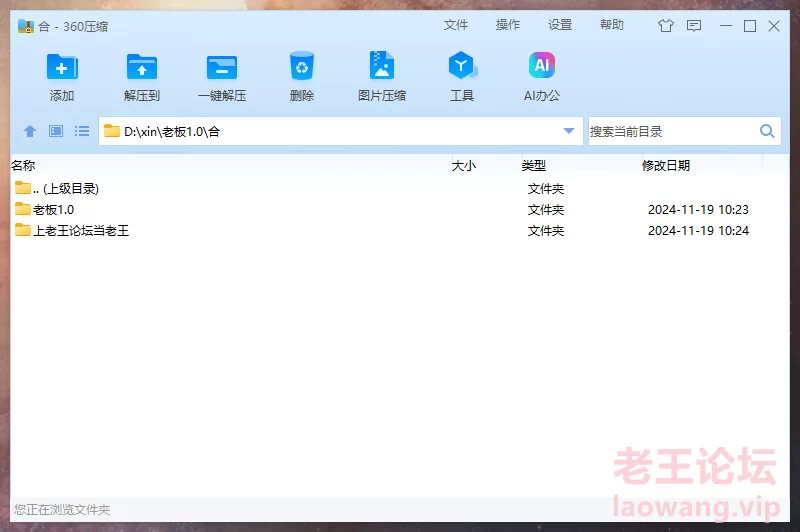This screenshot has height=532, width=800.
Task: Click the folder icon of the 上级目录 row
Action: coord(22,188)
